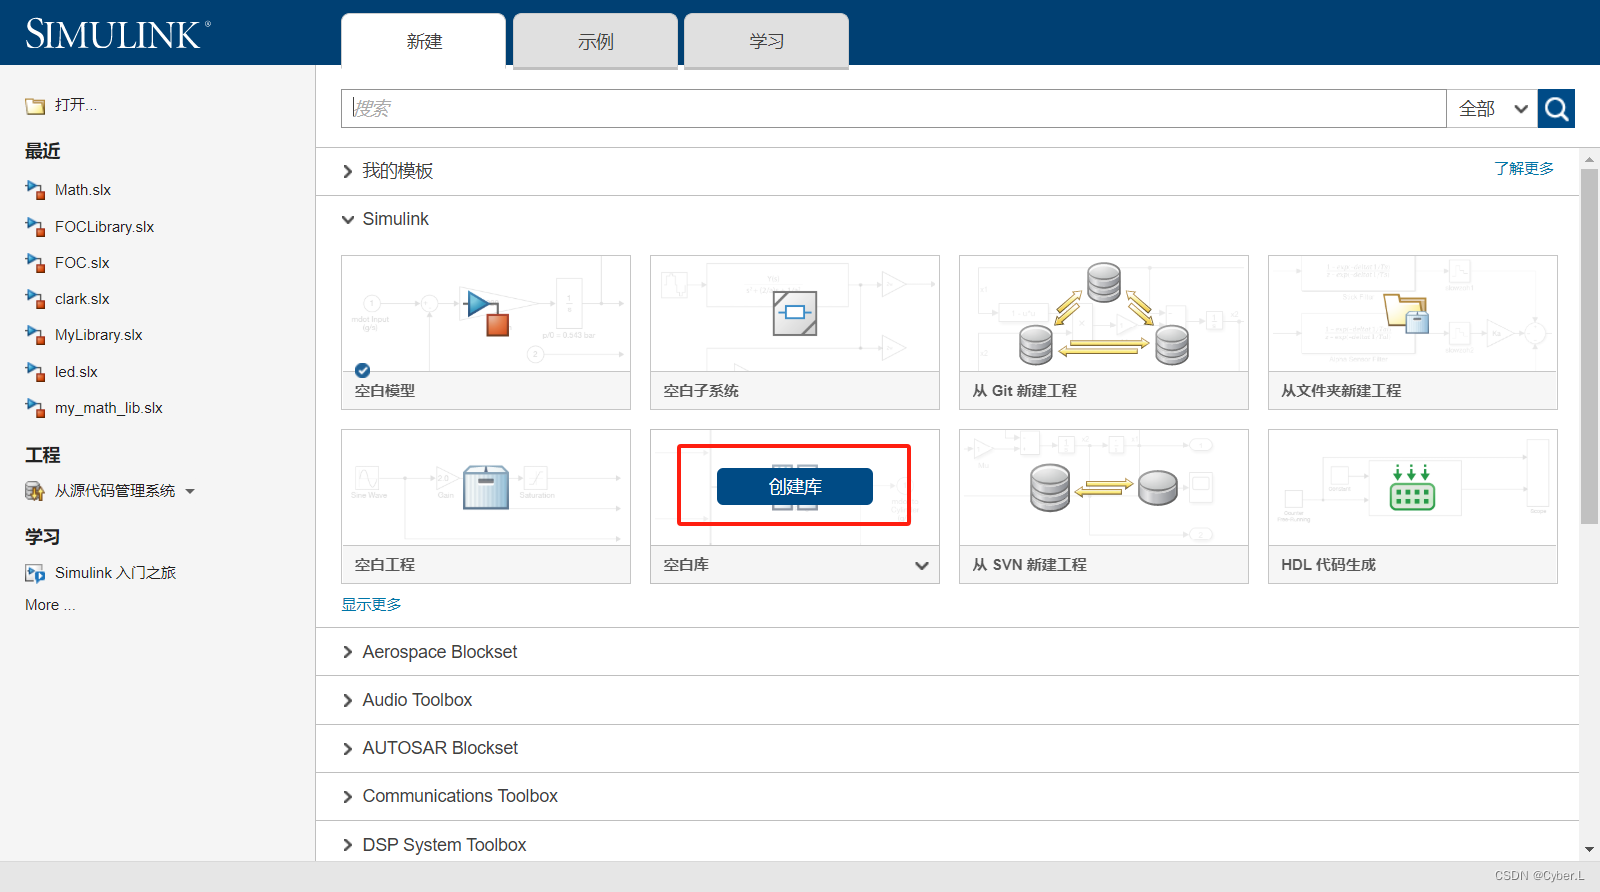This screenshot has height=892, width=1600.
Task: Open the dropdown arrow on 空白库 card
Action: click(x=921, y=566)
